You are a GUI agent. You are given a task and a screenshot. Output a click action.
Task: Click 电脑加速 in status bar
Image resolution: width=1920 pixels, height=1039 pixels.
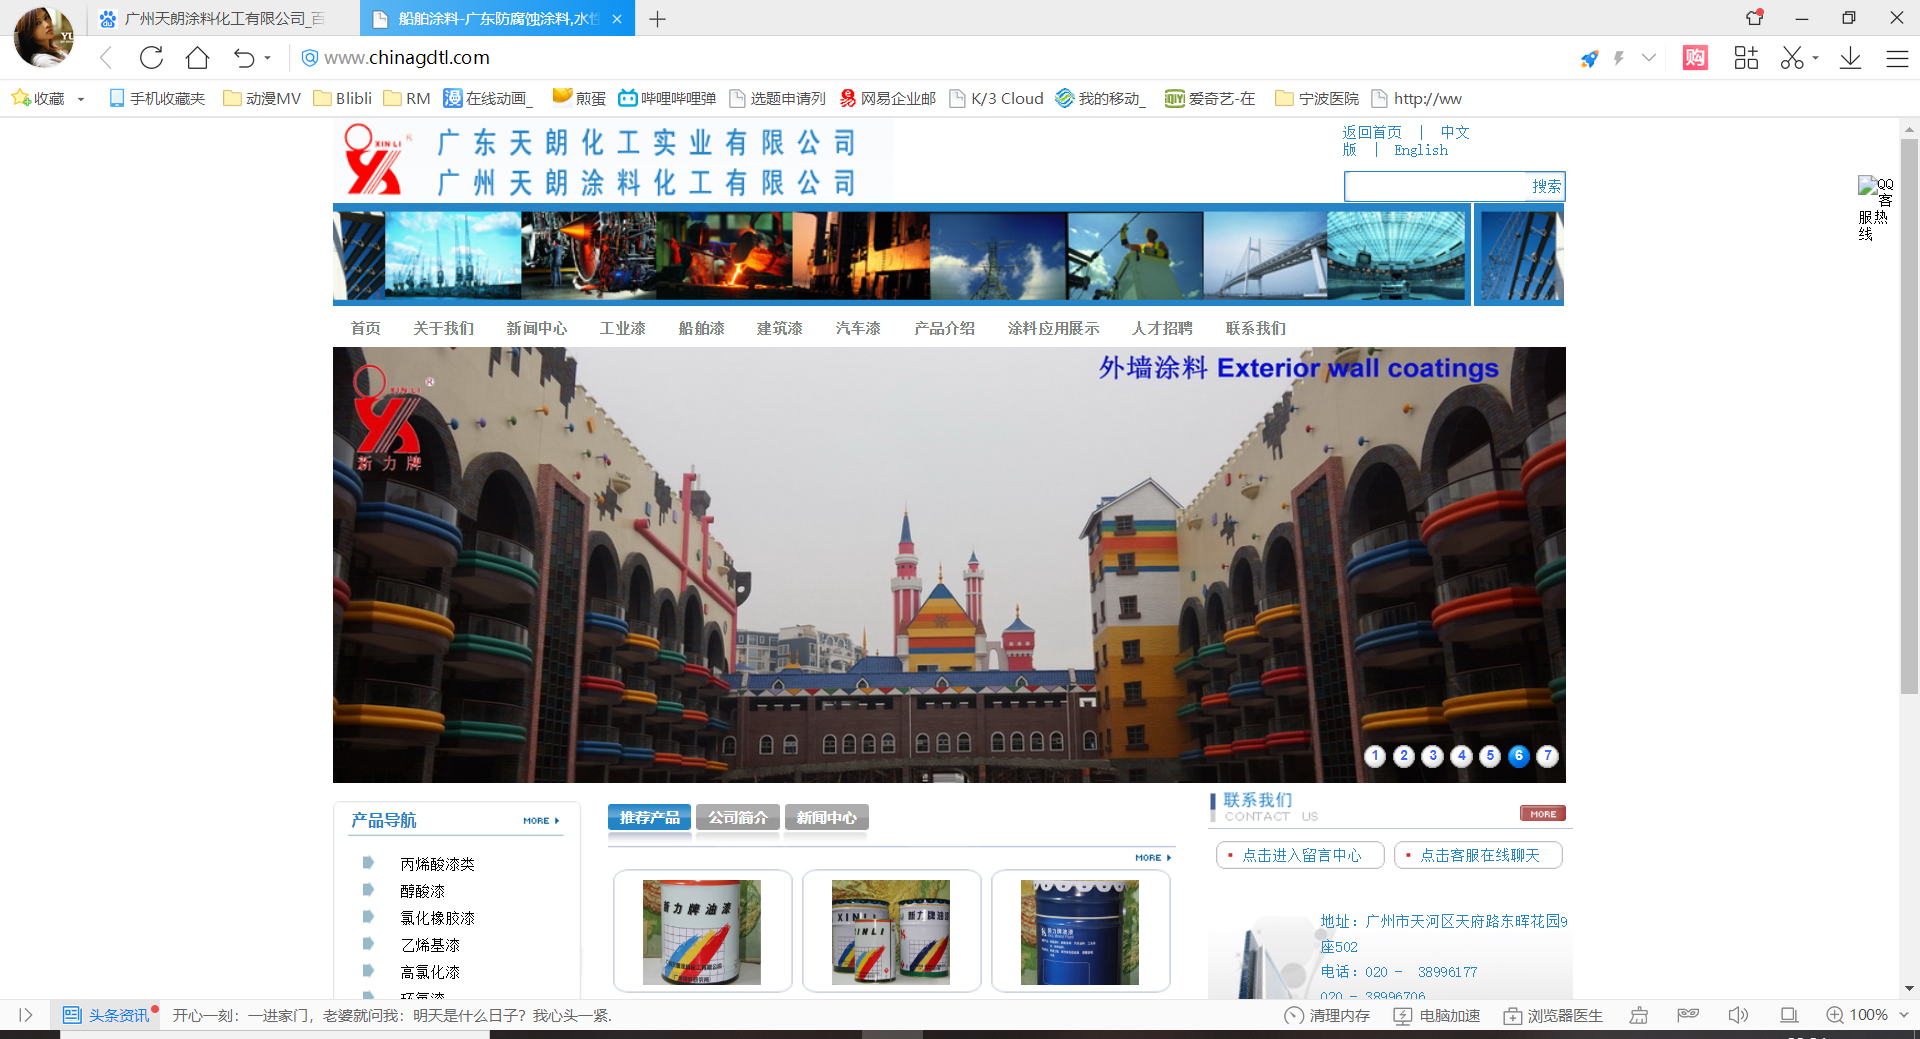[1437, 1015]
